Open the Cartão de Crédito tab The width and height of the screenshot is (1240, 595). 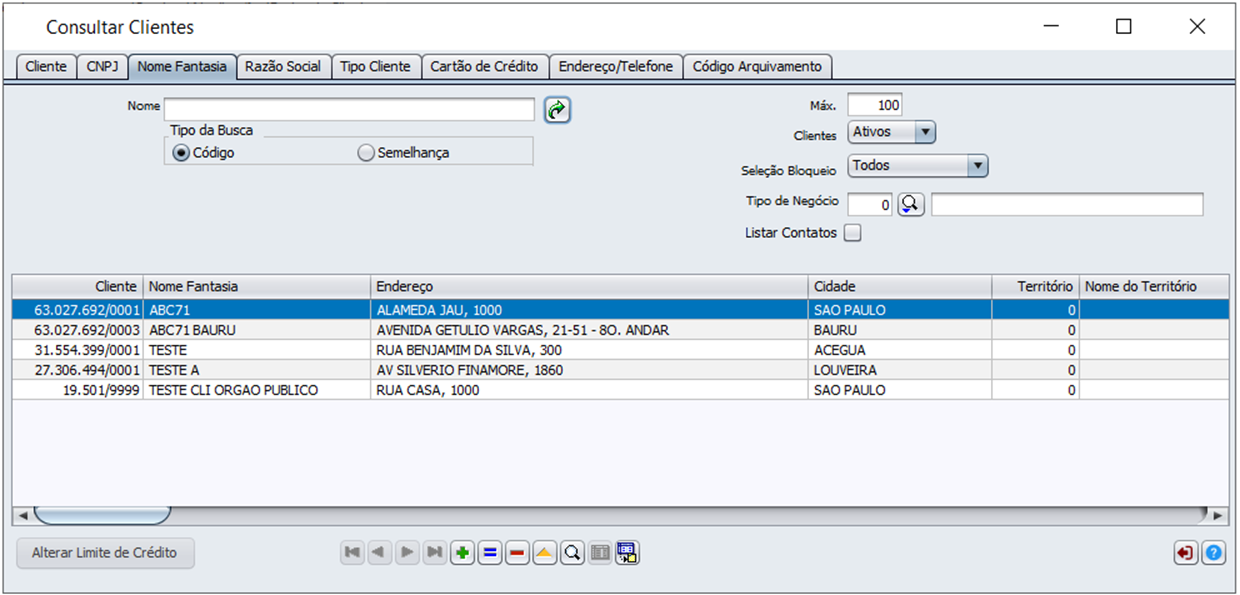[485, 67]
